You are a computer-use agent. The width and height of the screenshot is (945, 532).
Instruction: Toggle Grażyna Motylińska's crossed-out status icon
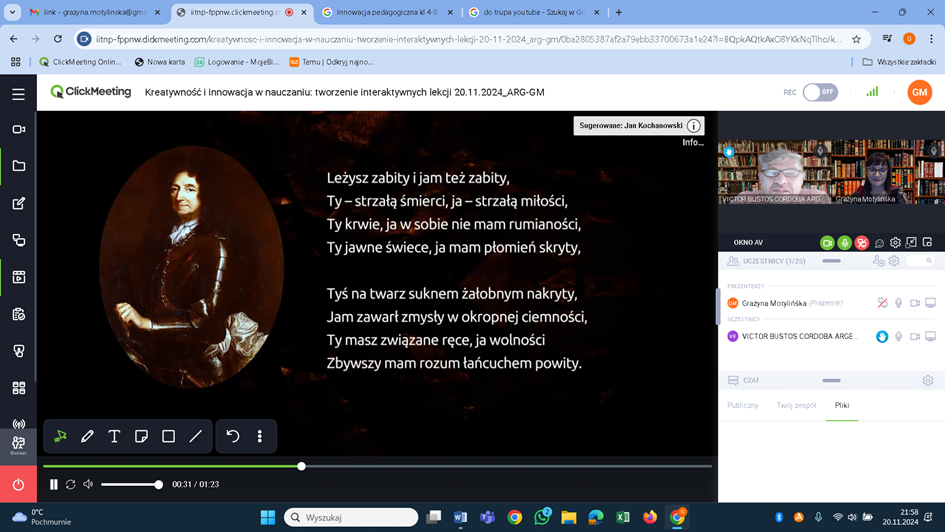(882, 303)
